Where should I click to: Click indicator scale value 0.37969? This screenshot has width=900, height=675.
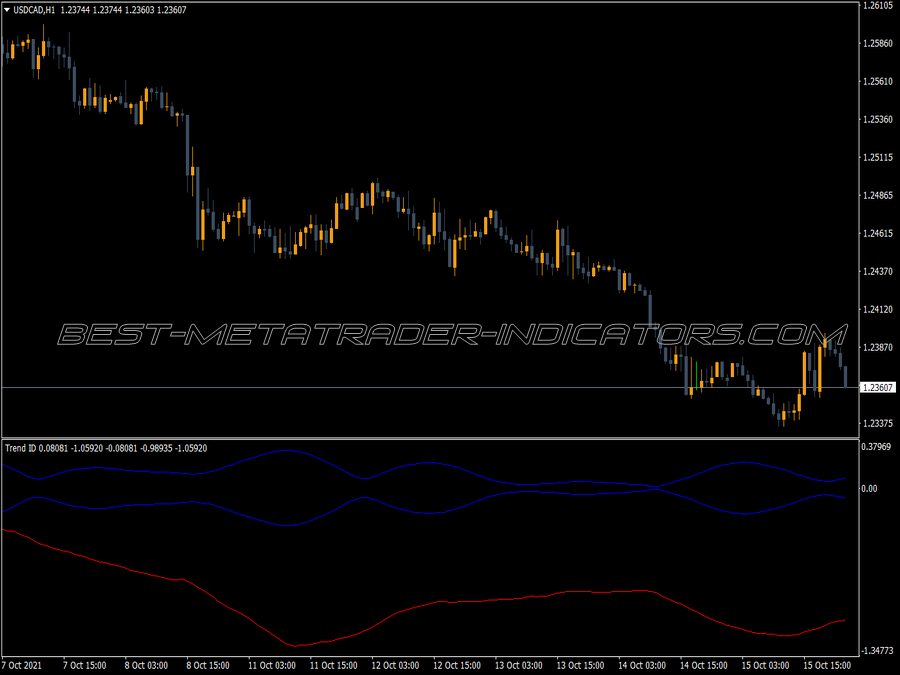pos(876,447)
